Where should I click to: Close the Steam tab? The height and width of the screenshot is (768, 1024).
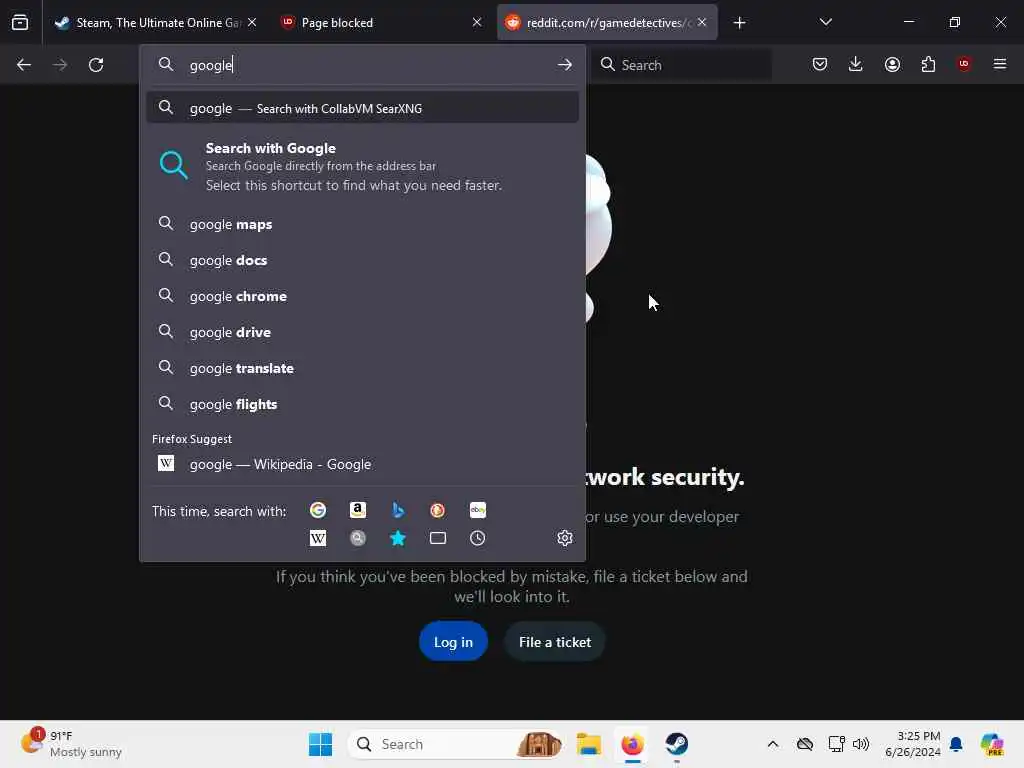click(252, 22)
